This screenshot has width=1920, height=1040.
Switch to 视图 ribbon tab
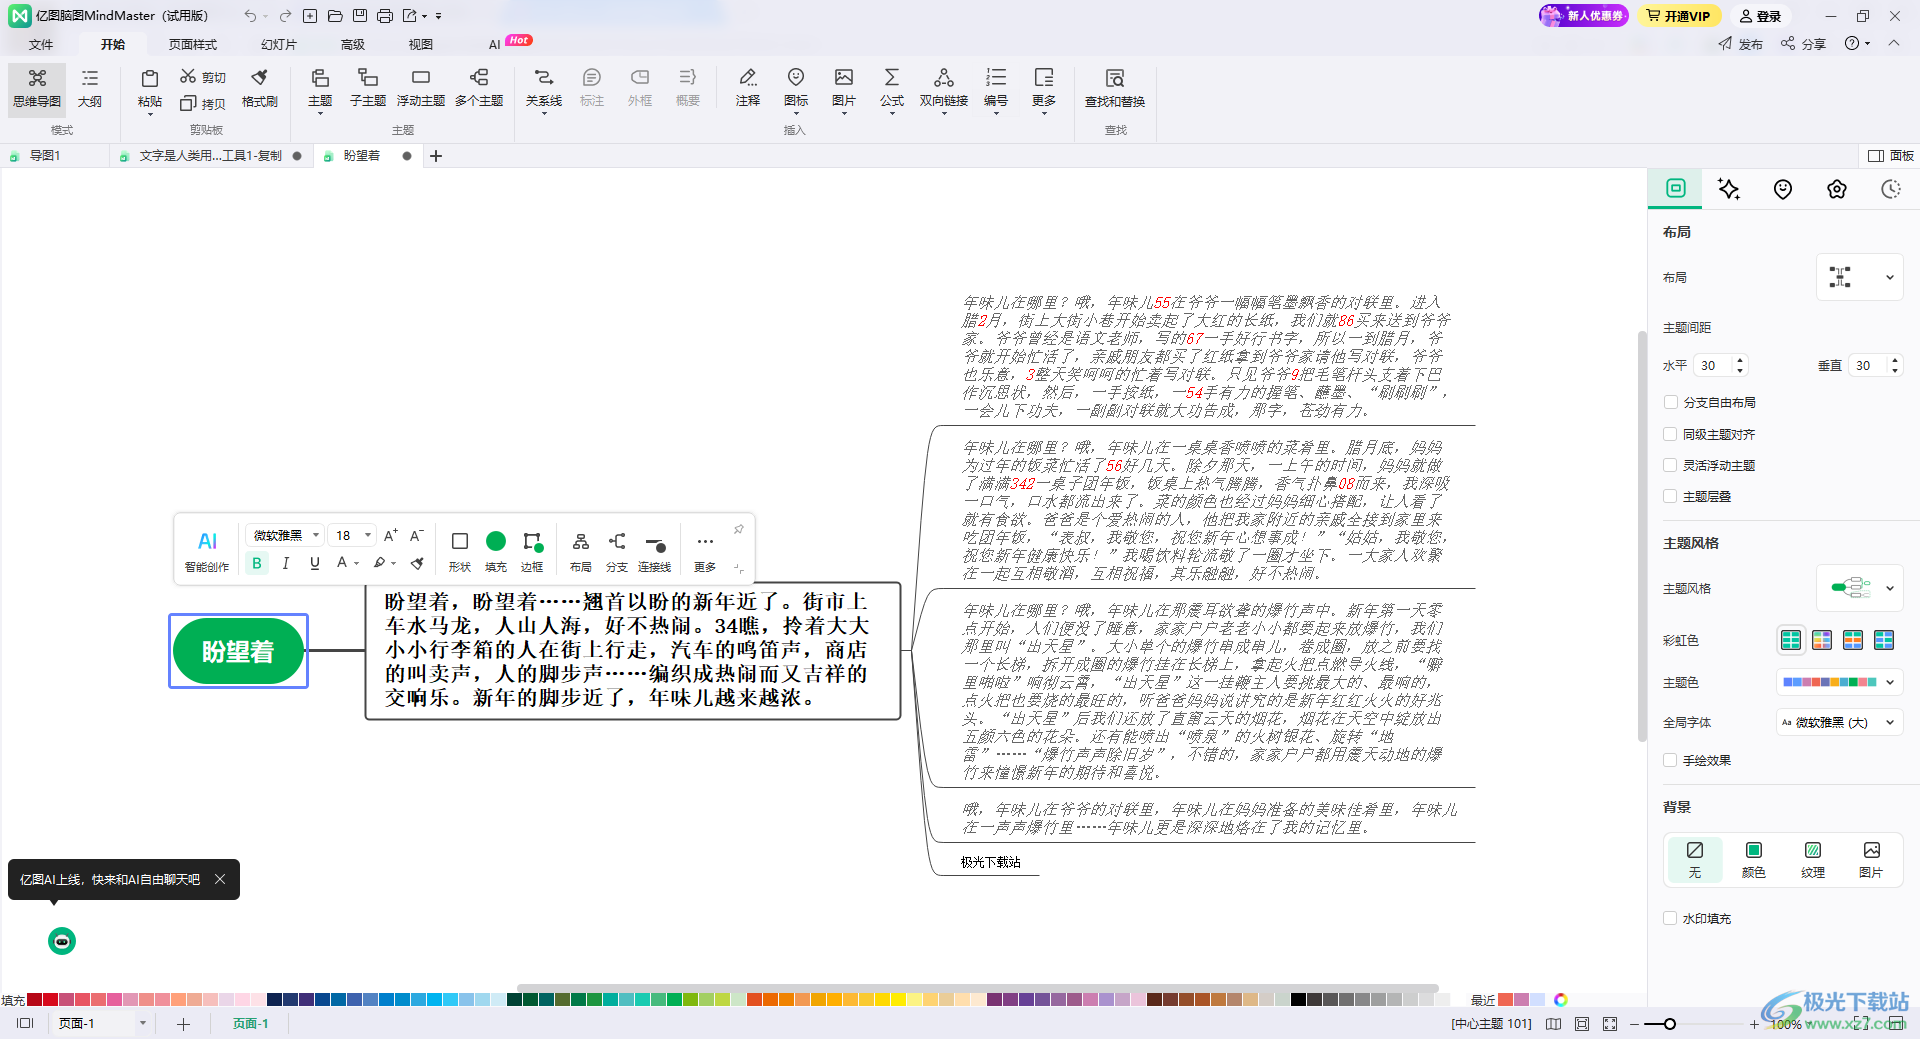pos(421,44)
